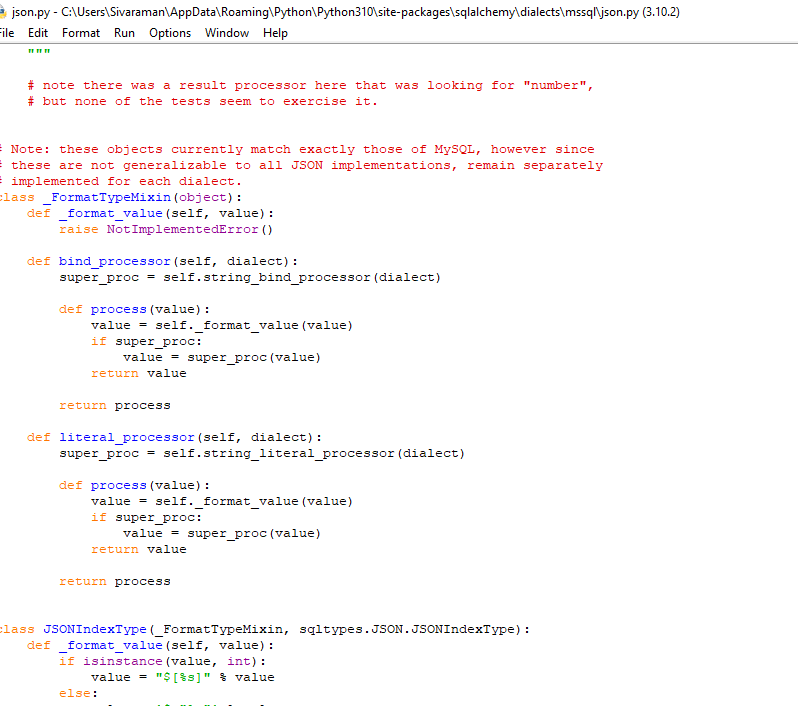
Task: Click 'self.string_literal_processor(dialect)' assignment line
Action: 262,454
